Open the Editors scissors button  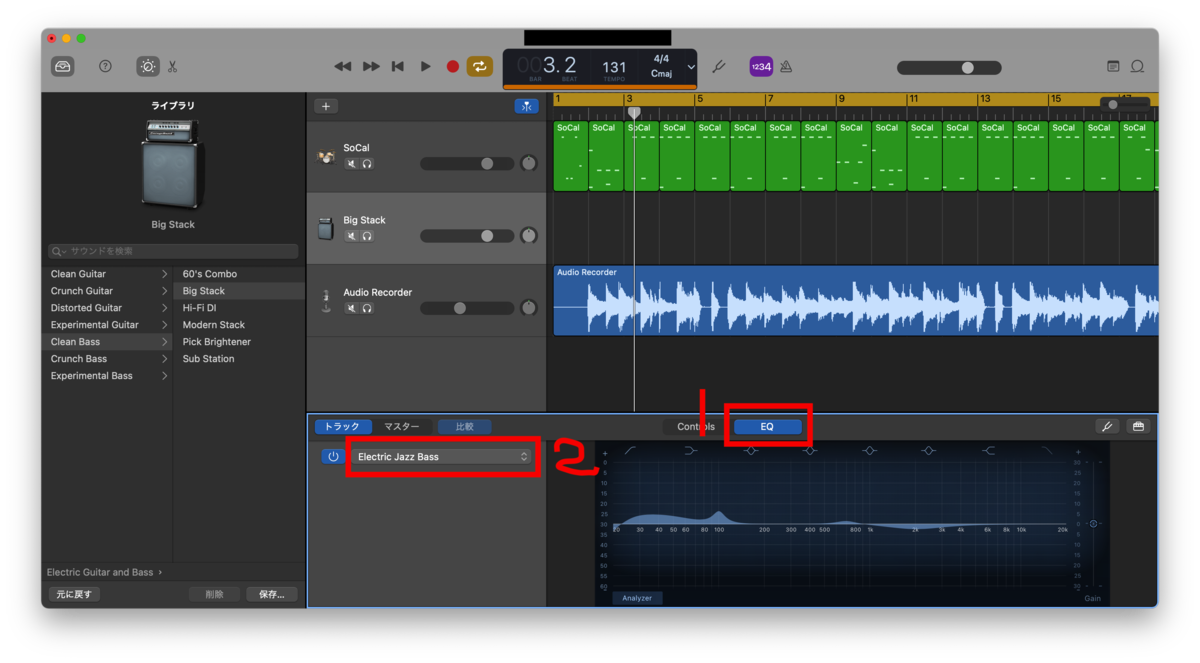tap(173, 67)
